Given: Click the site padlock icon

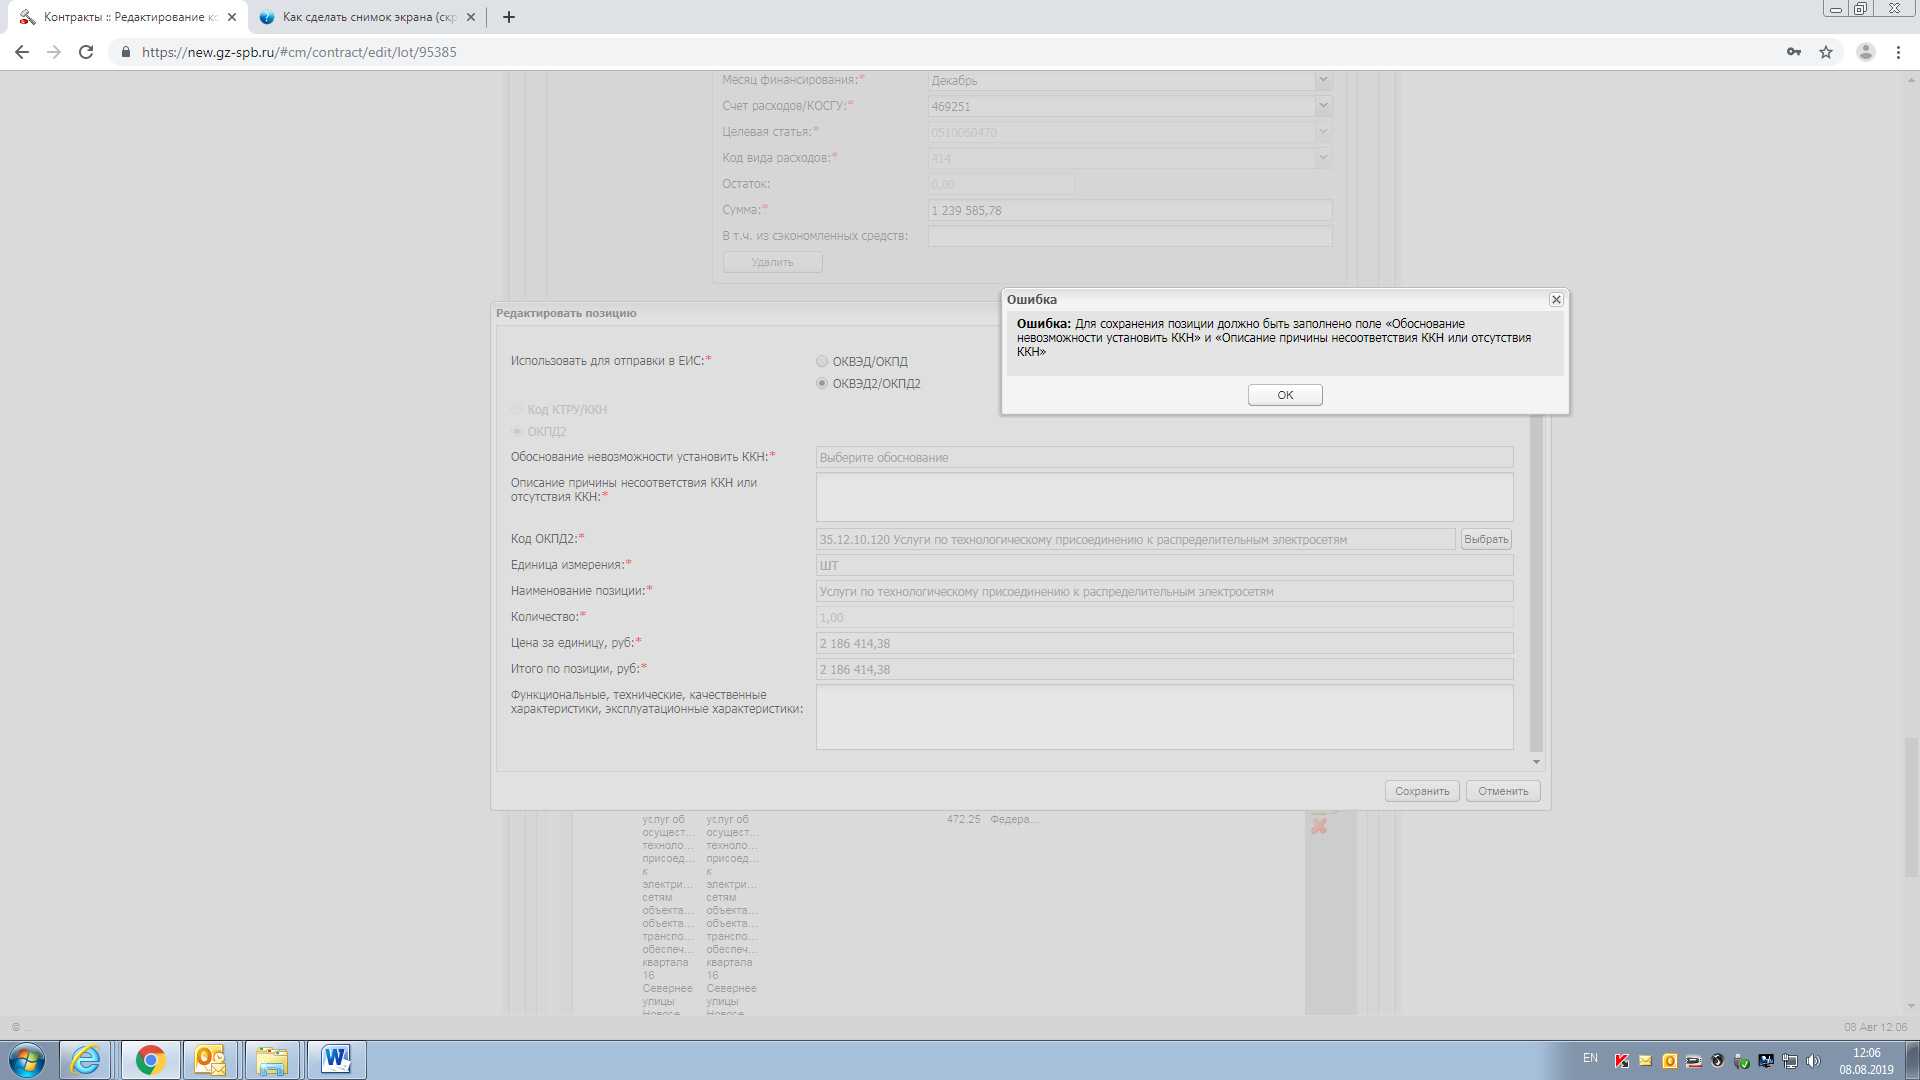Looking at the screenshot, I should click(x=125, y=52).
